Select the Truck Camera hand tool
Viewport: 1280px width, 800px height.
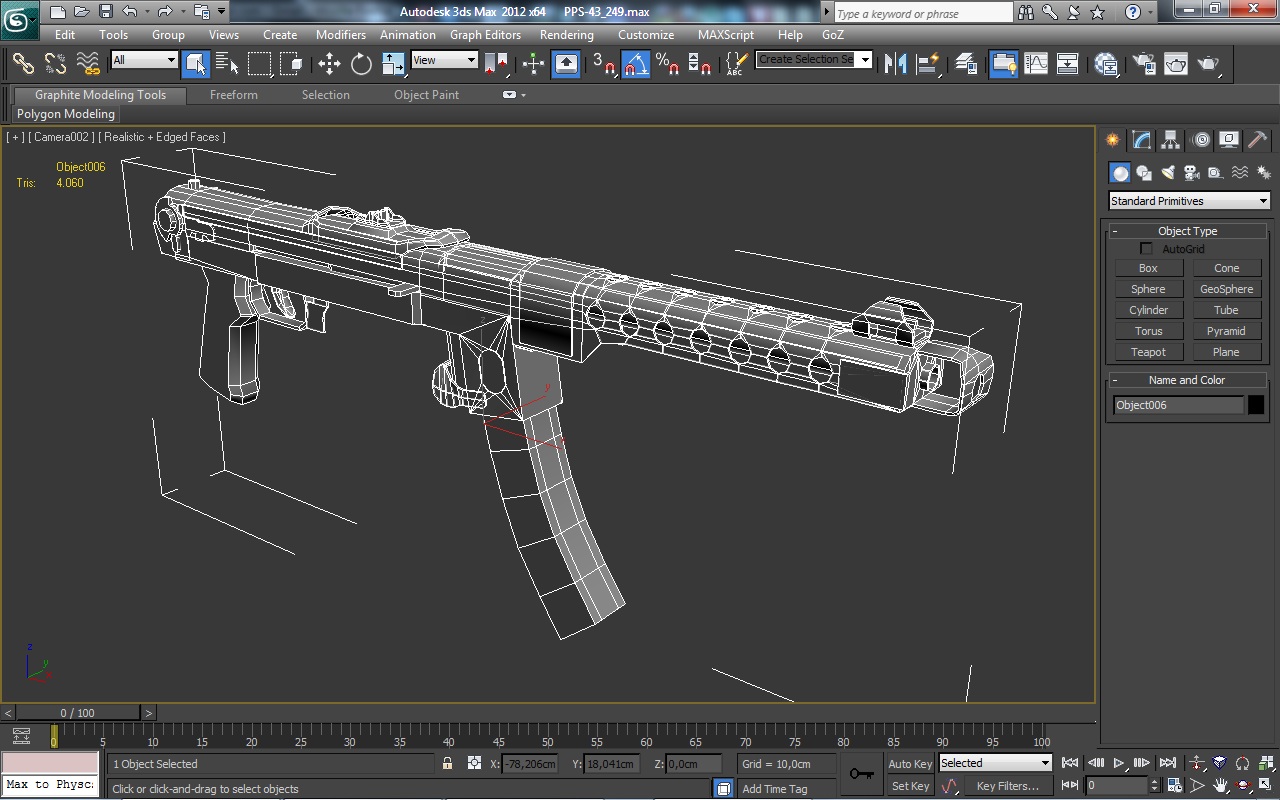pos(1220,786)
